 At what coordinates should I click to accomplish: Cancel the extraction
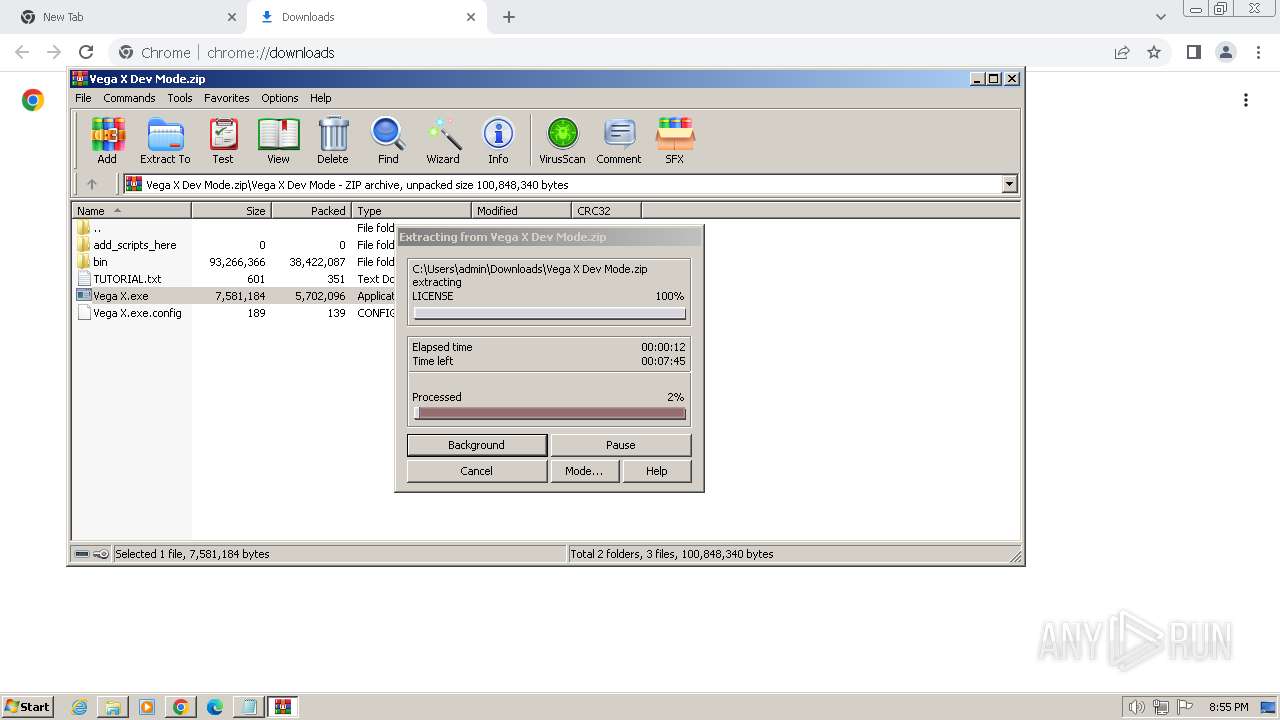coord(477,471)
